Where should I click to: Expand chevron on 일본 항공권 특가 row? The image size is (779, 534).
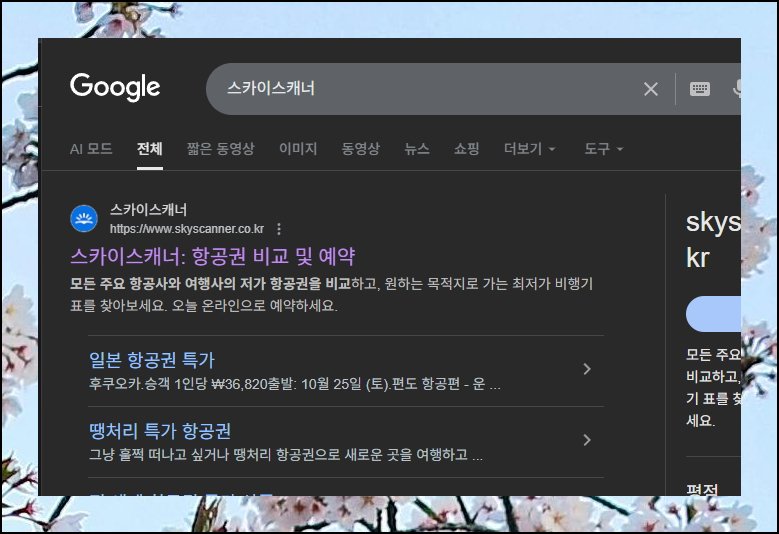[587, 369]
